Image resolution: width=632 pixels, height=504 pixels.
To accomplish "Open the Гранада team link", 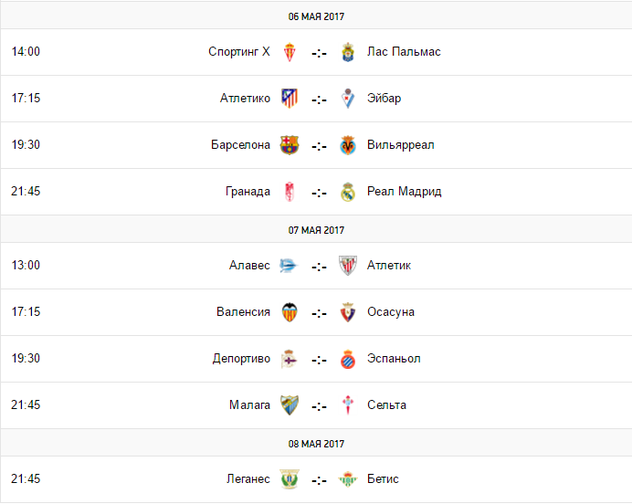I will 247,192.
